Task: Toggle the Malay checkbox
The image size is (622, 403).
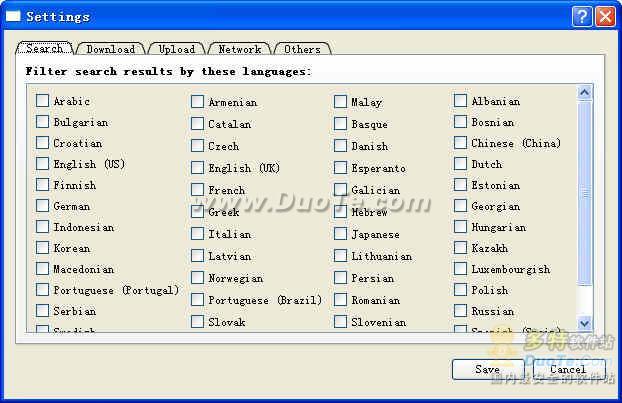Action: 340,102
